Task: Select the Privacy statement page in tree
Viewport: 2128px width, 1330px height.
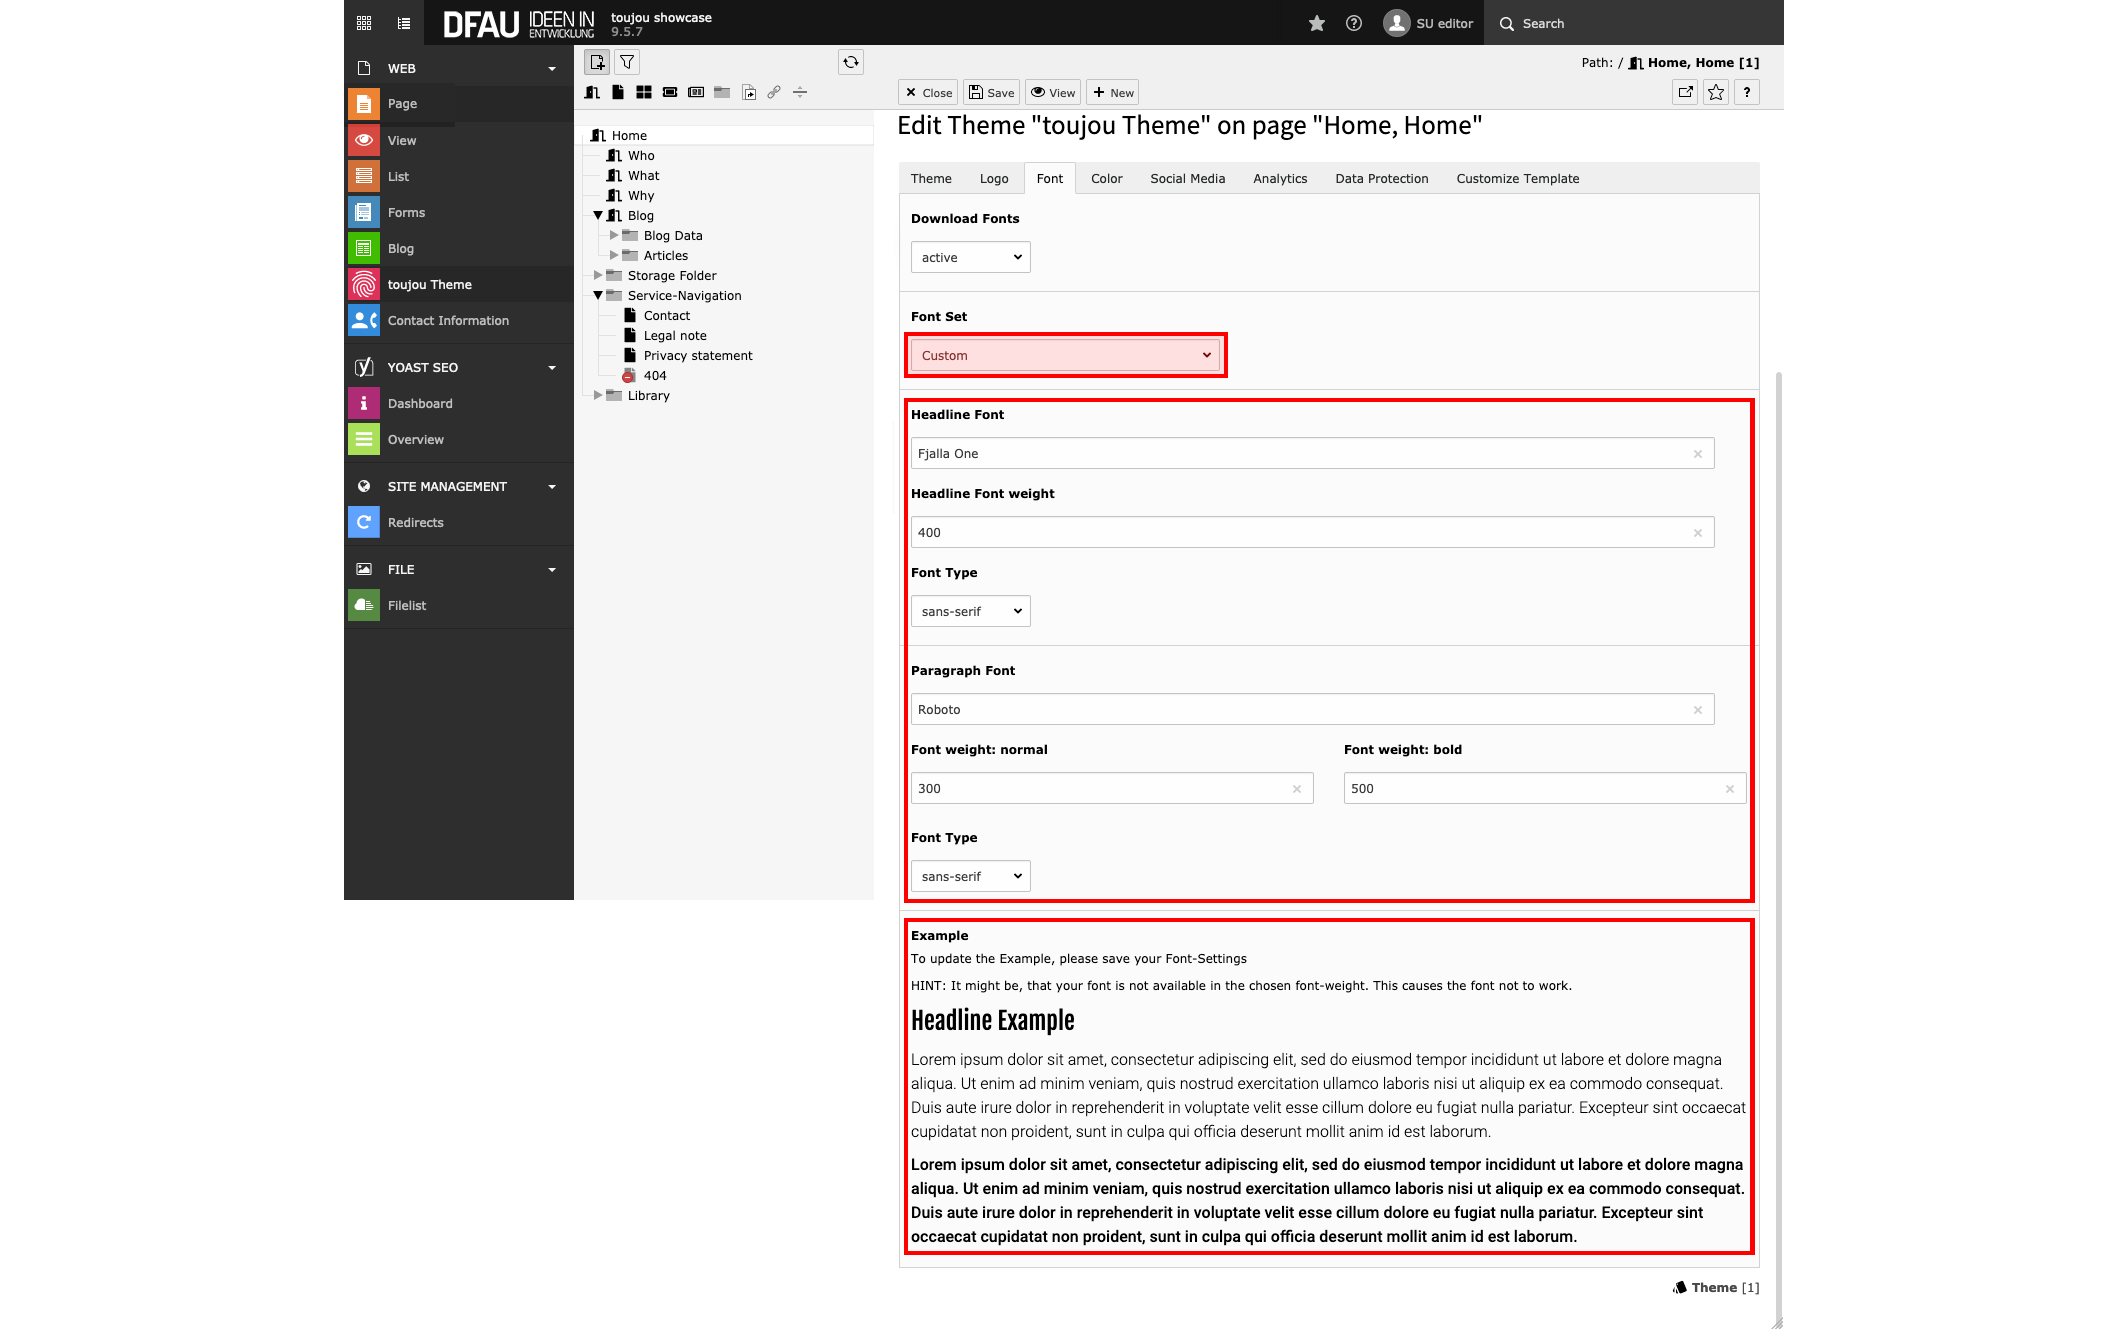Action: point(698,355)
